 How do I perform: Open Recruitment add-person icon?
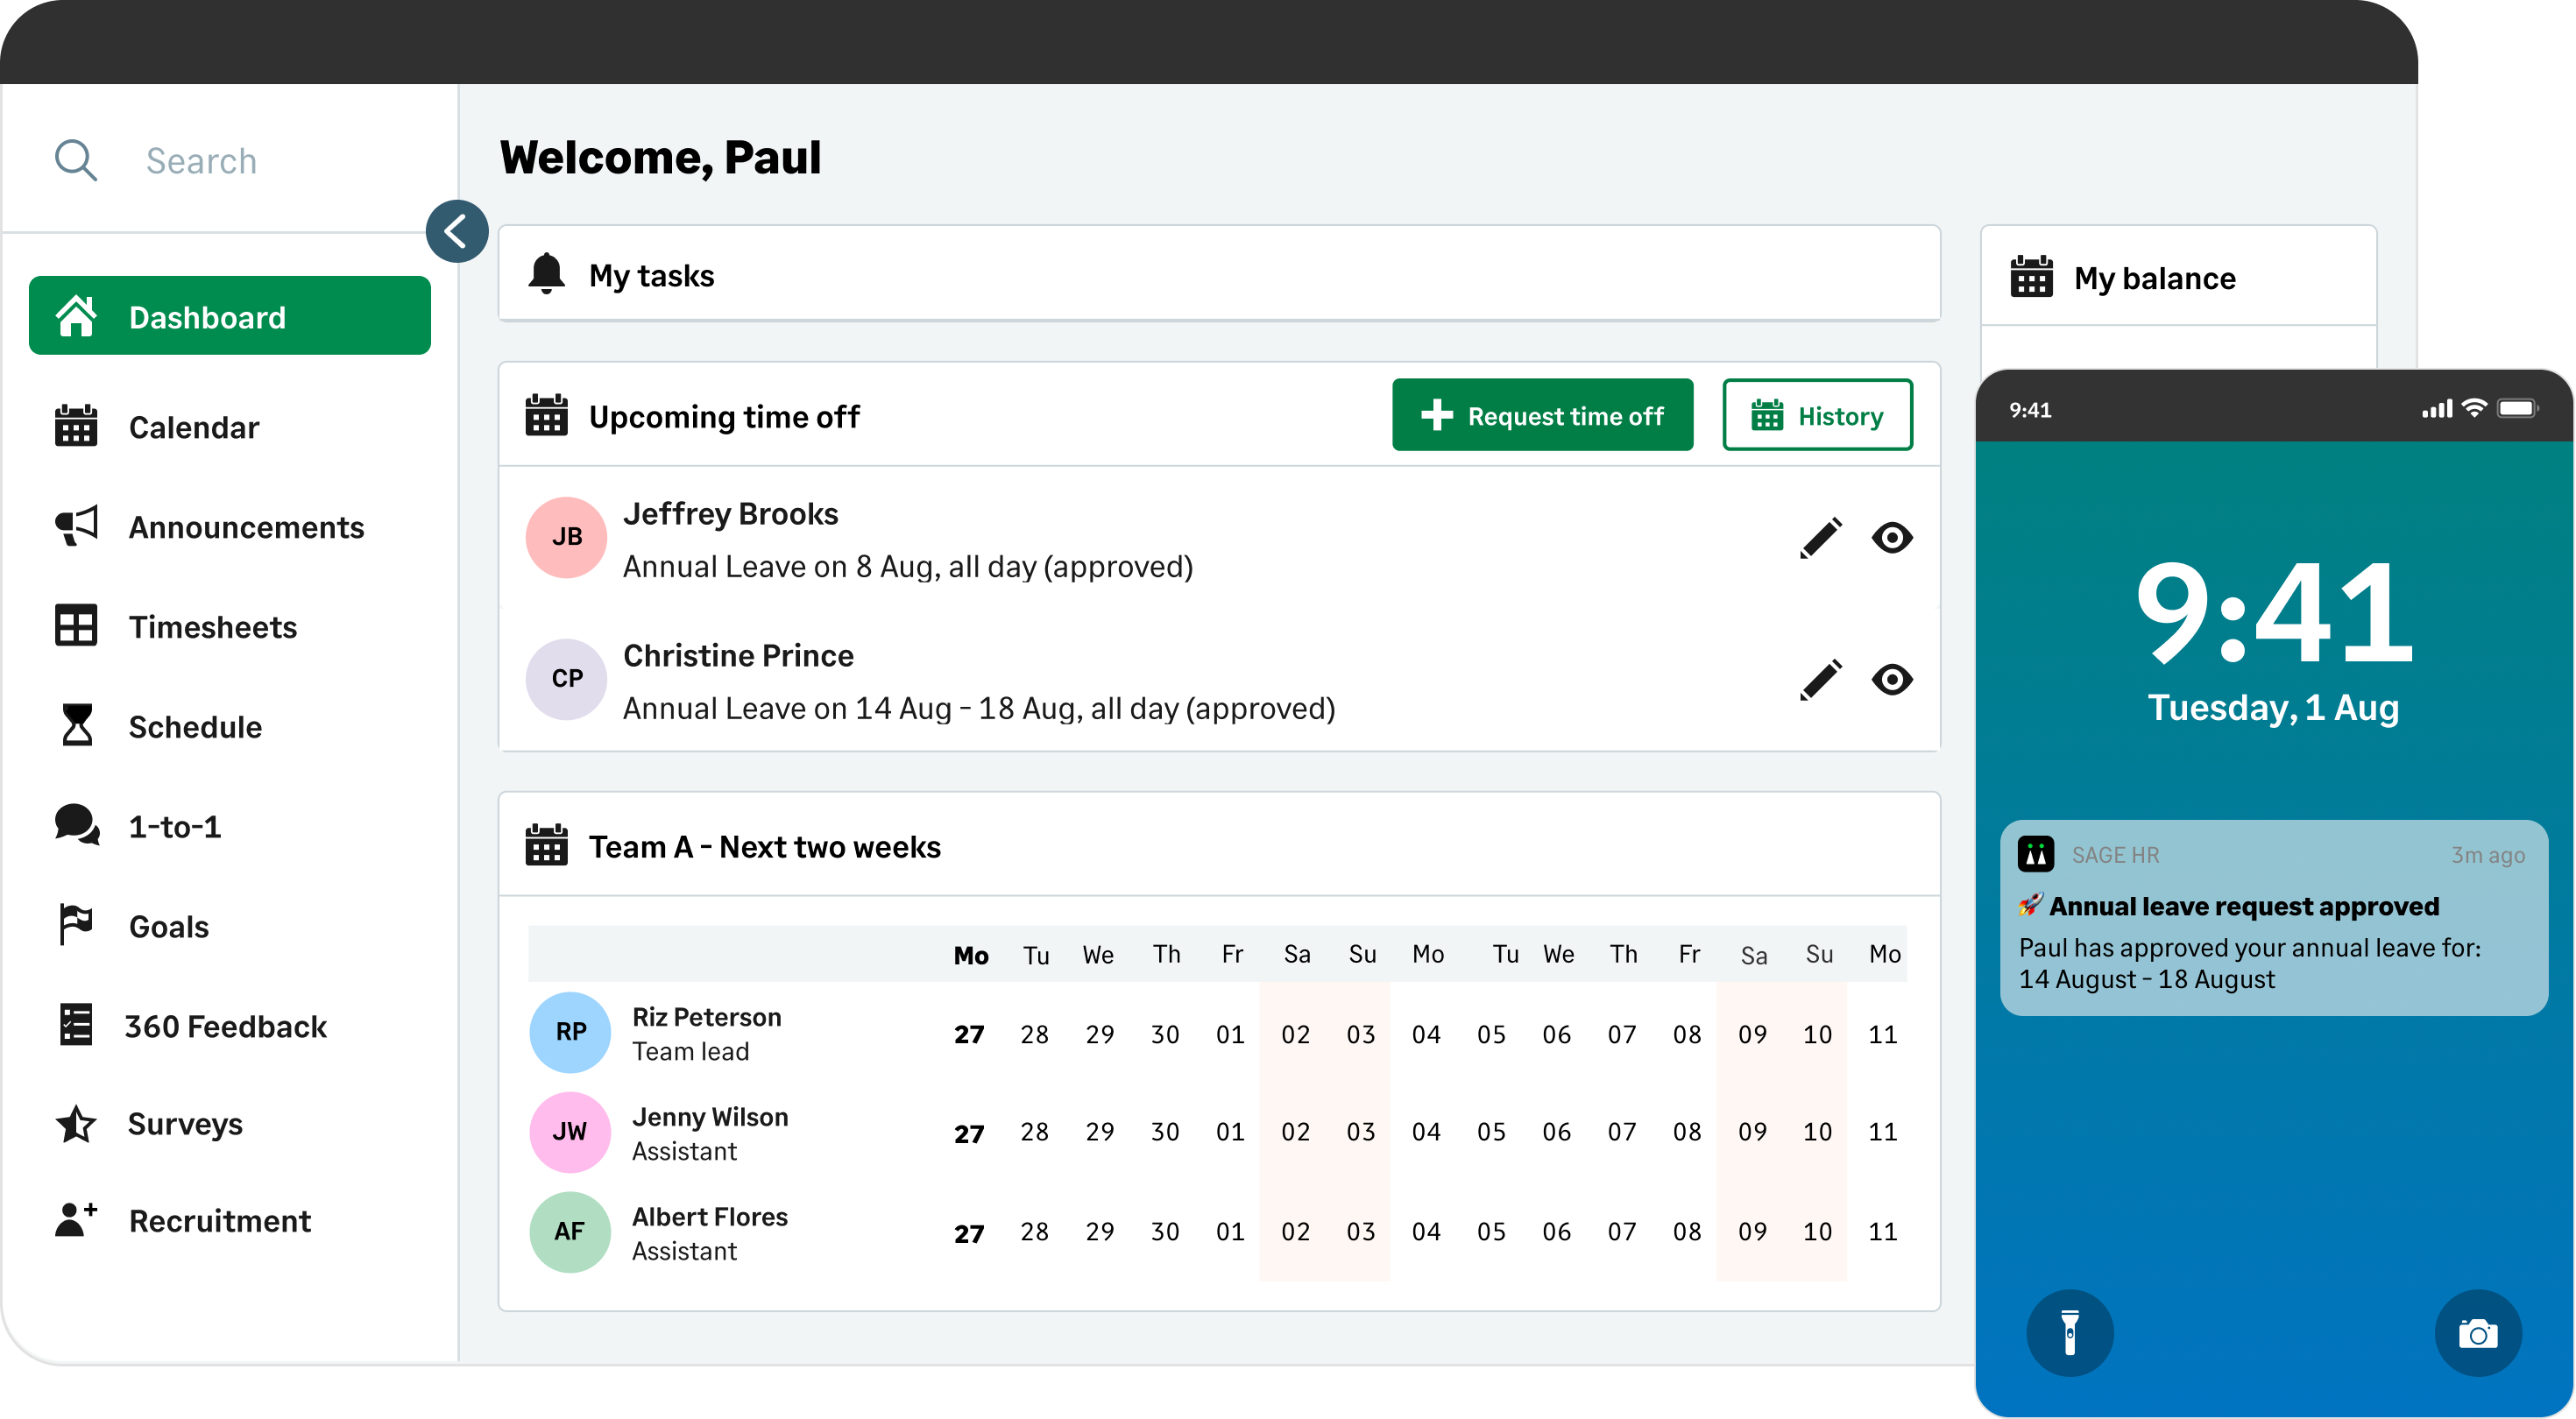(76, 1220)
